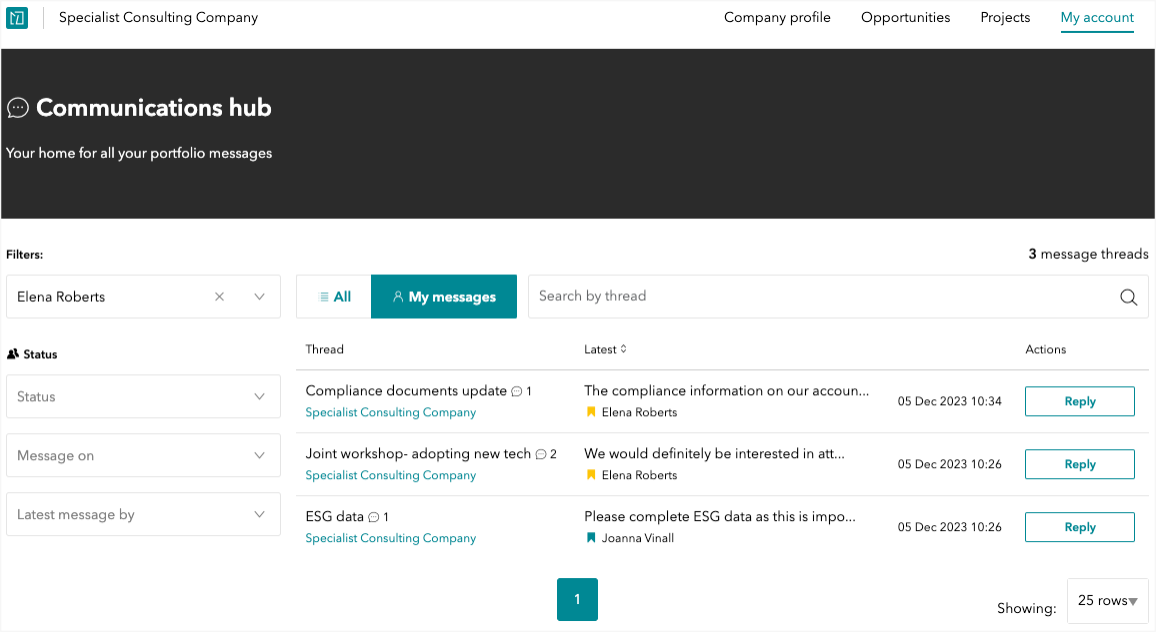This screenshot has width=1156, height=632.
Task: Click the message preview "We would definitely be interested in att..."
Action: (714, 454)
